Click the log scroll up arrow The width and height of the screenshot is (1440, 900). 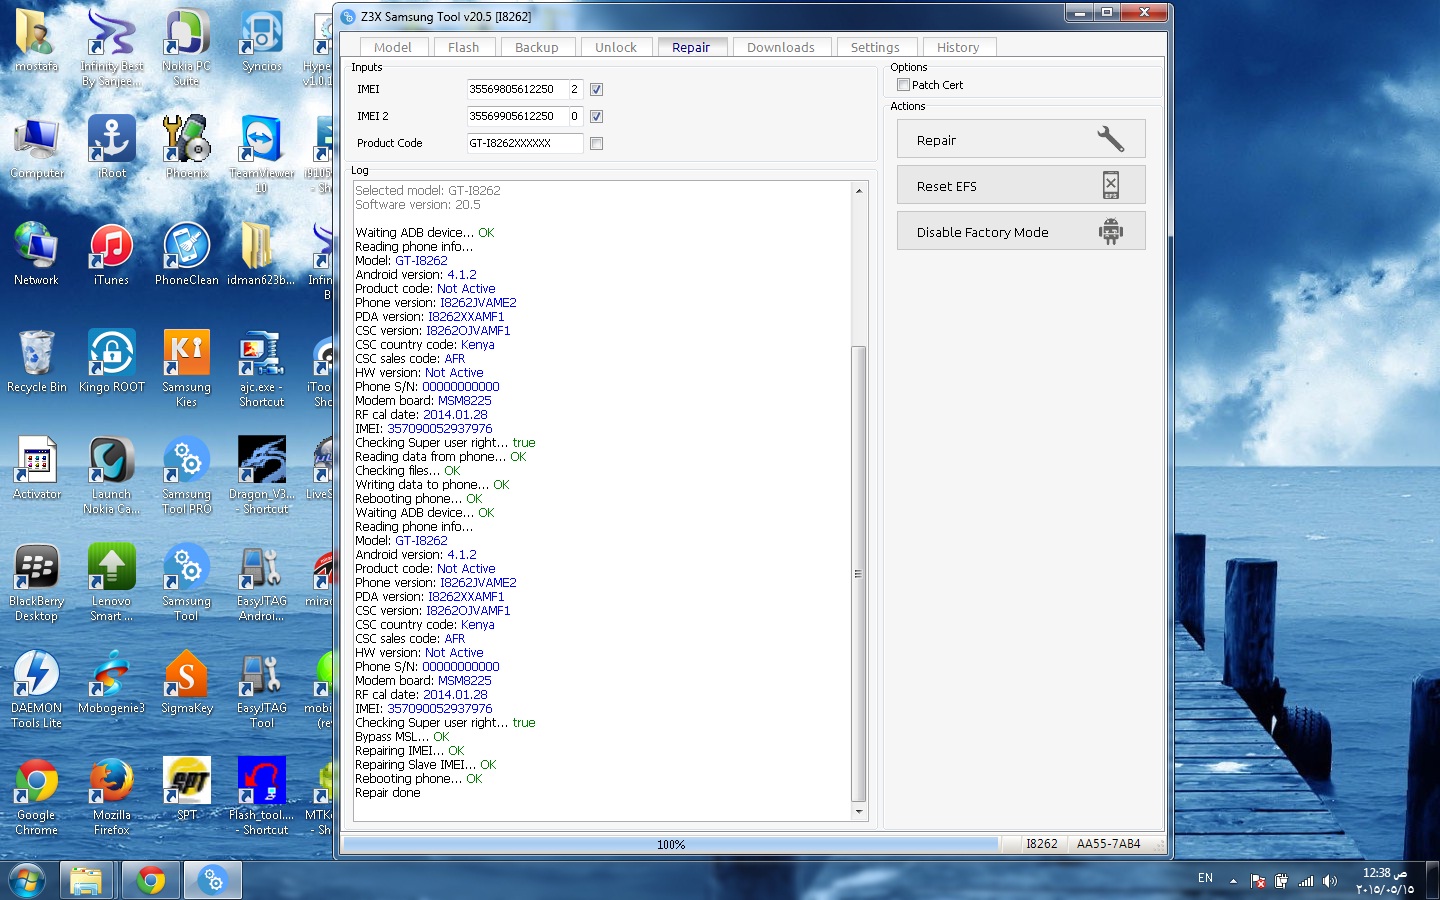point(859,190)
